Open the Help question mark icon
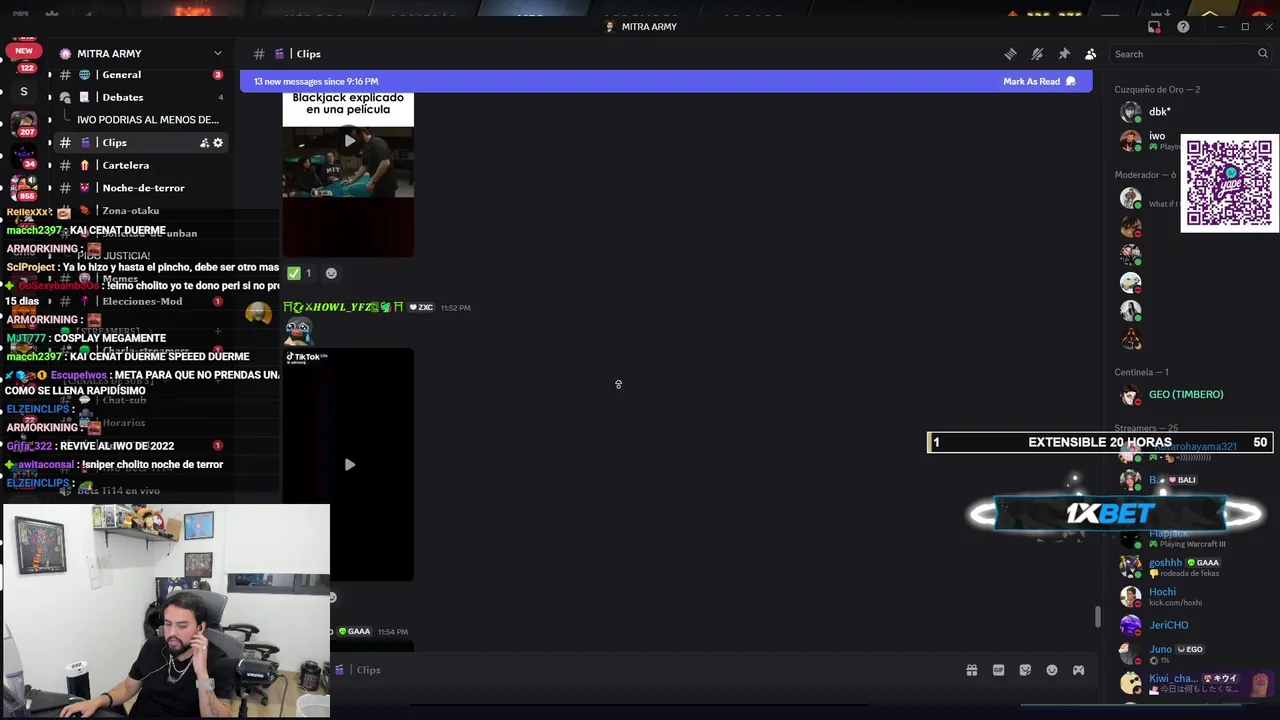 pos(1184,27)
